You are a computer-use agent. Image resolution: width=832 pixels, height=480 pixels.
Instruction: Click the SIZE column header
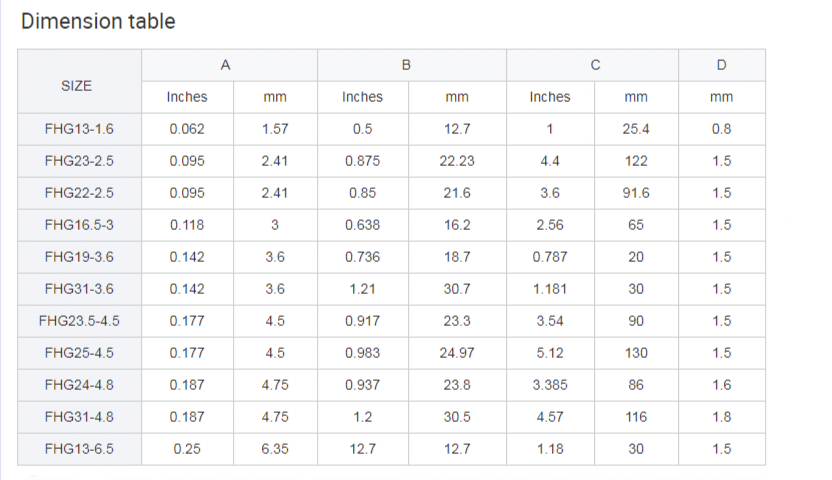(80, 81)
